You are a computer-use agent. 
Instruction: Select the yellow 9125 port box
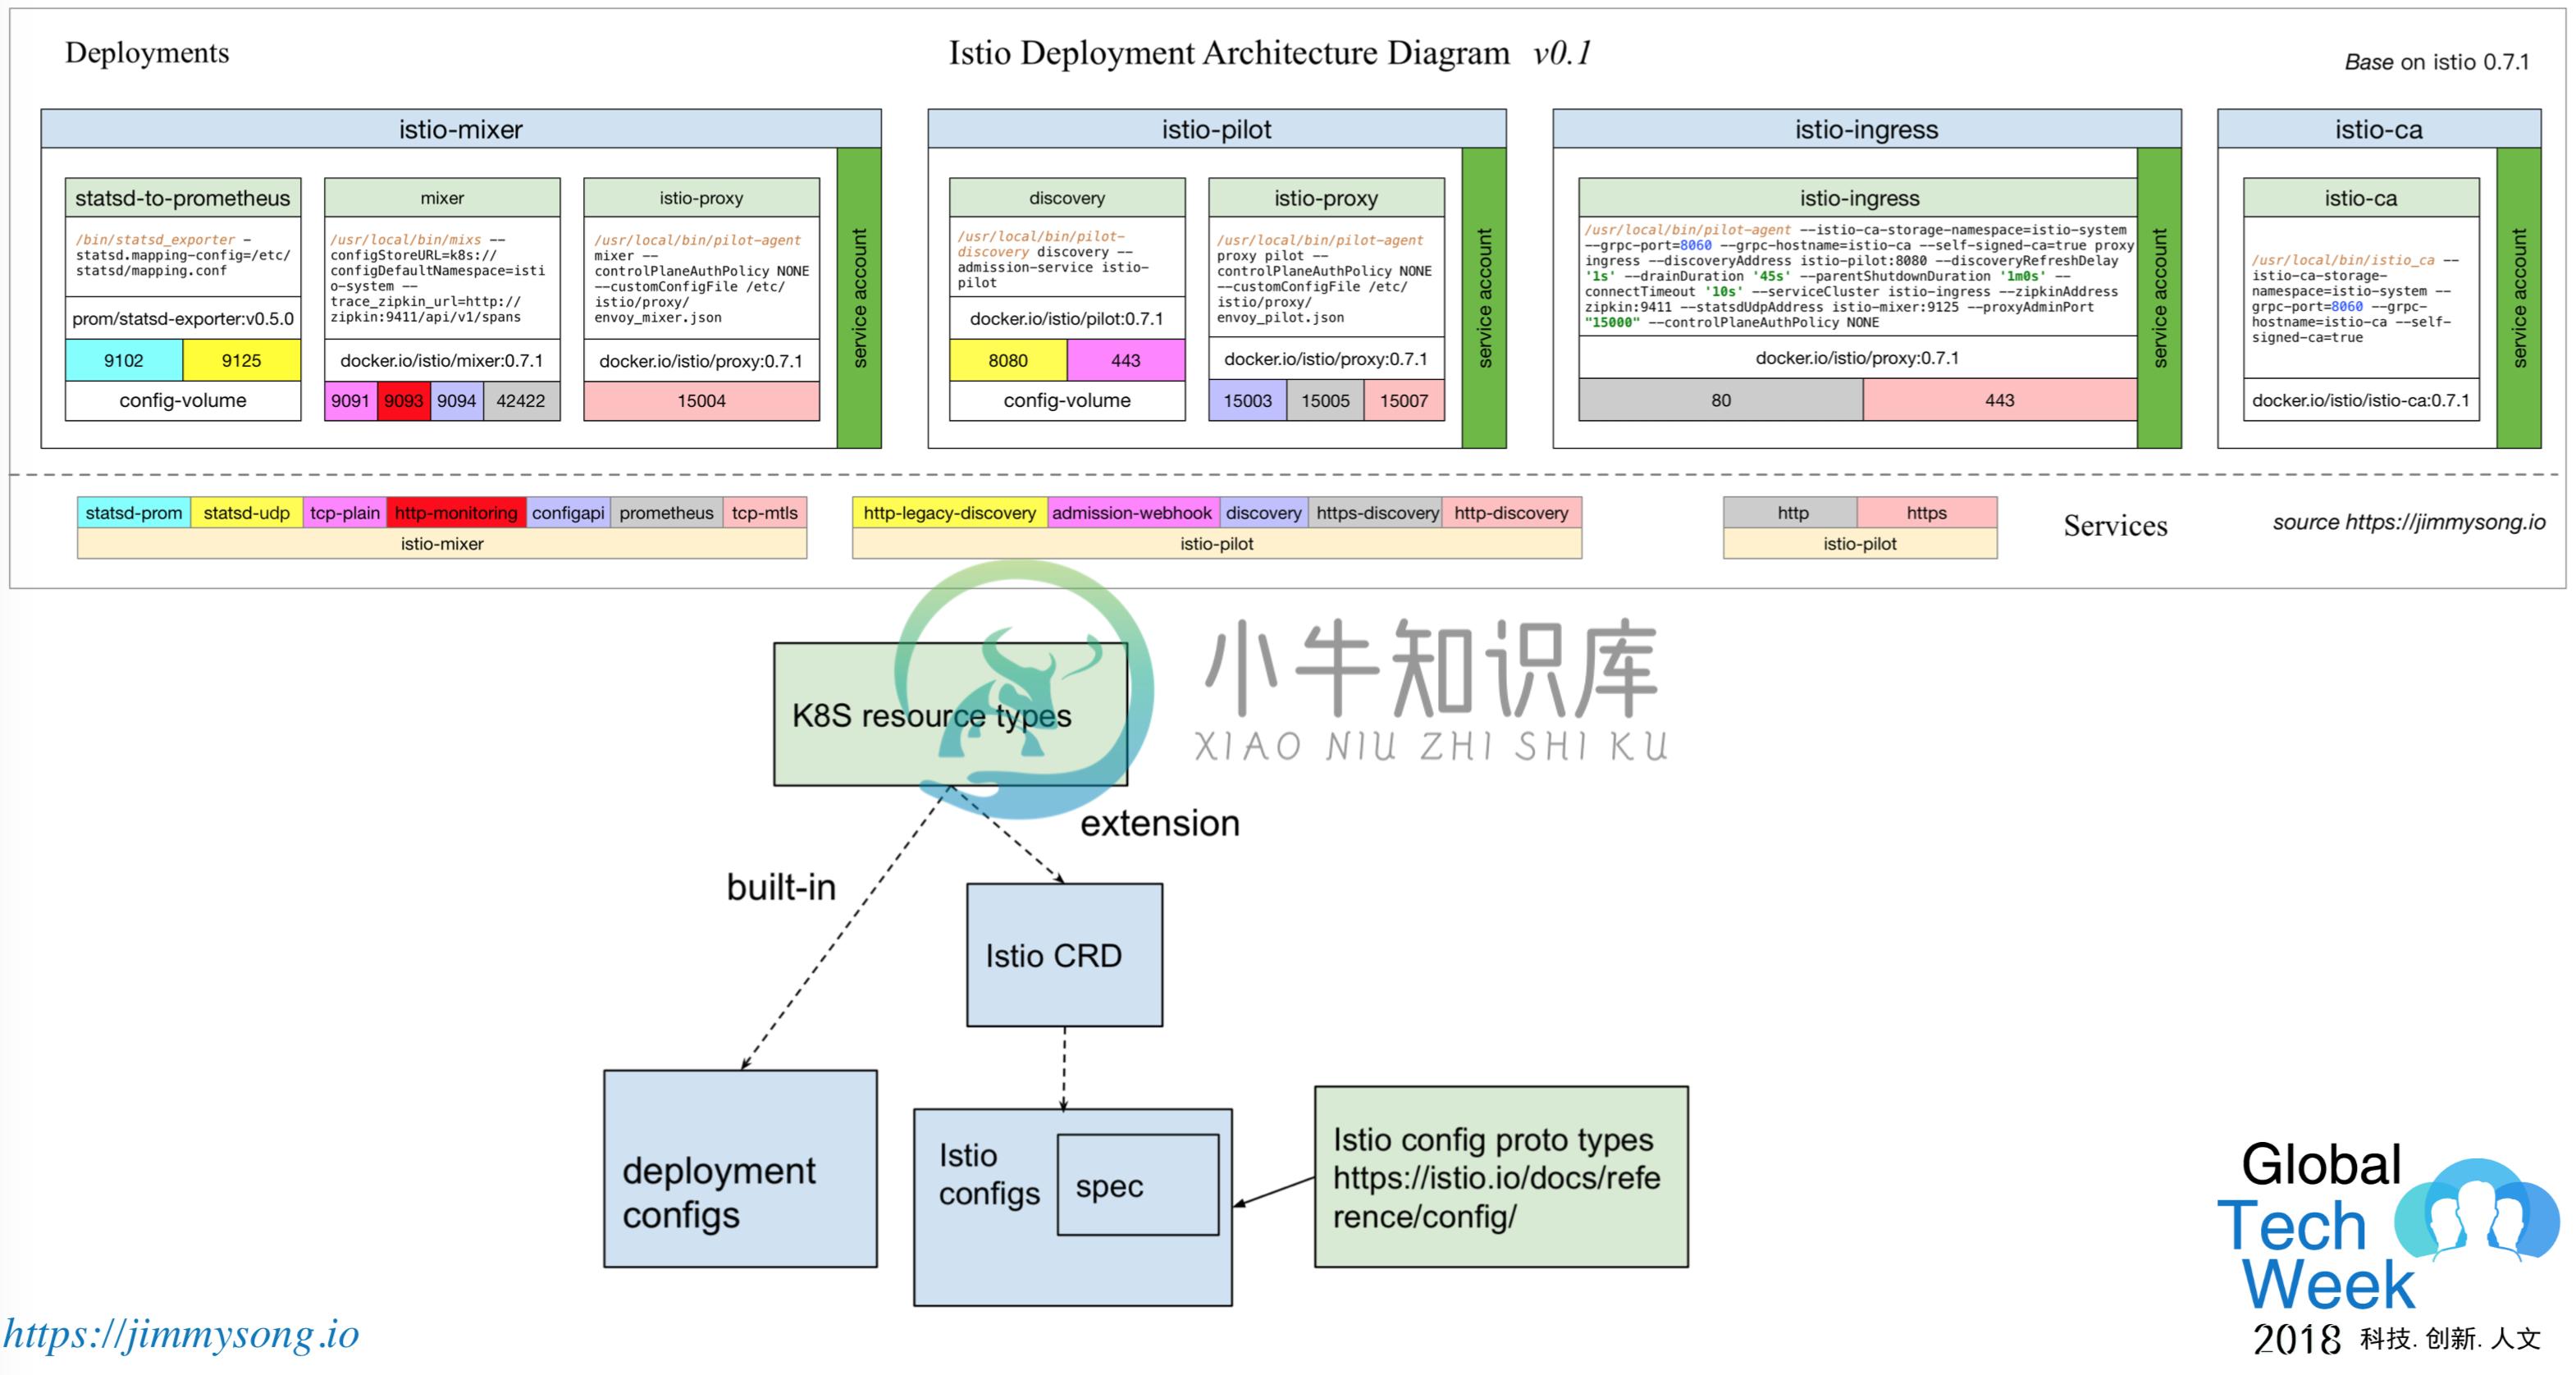pyautogui.click(x=241, y=360)
